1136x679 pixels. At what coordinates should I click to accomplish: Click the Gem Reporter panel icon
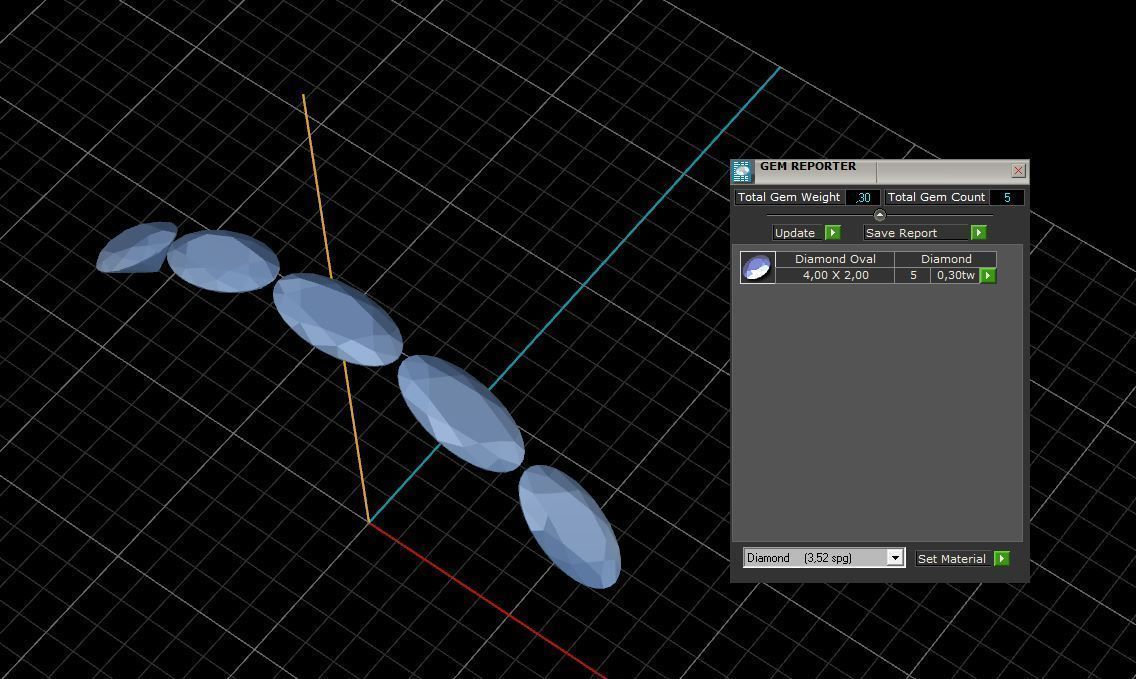[x=742, y=172]
